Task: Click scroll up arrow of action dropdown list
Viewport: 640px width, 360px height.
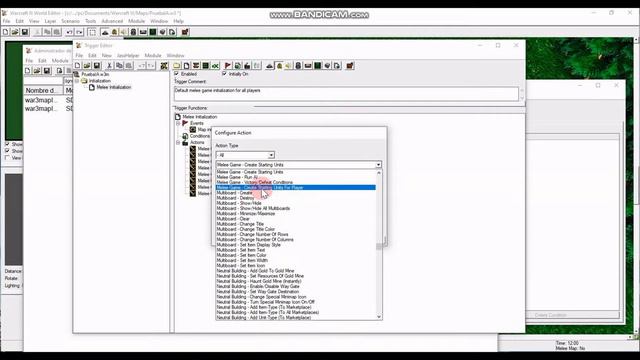Action: tap(379, 173)
